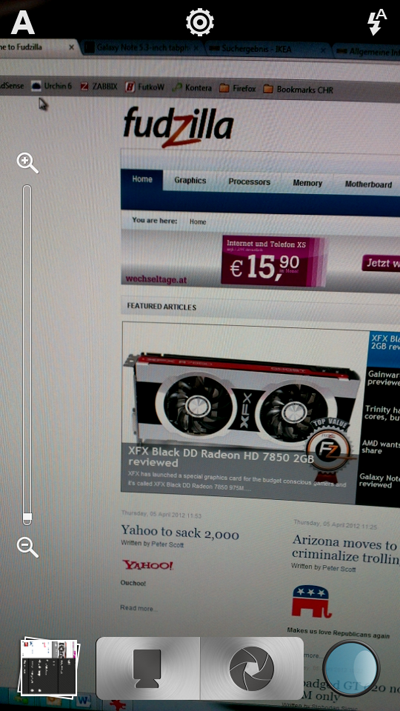Click Read more under the Yahoo article
The image size is (400, 711).
(x=138, y=608)
